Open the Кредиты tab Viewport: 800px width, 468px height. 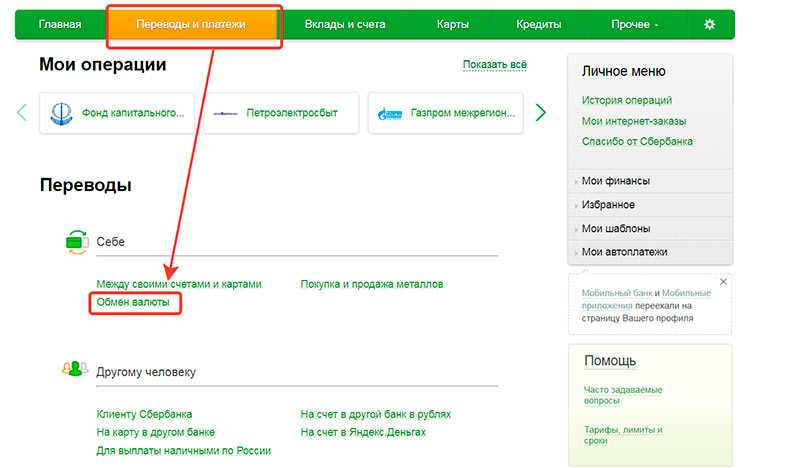pos(538,24)
